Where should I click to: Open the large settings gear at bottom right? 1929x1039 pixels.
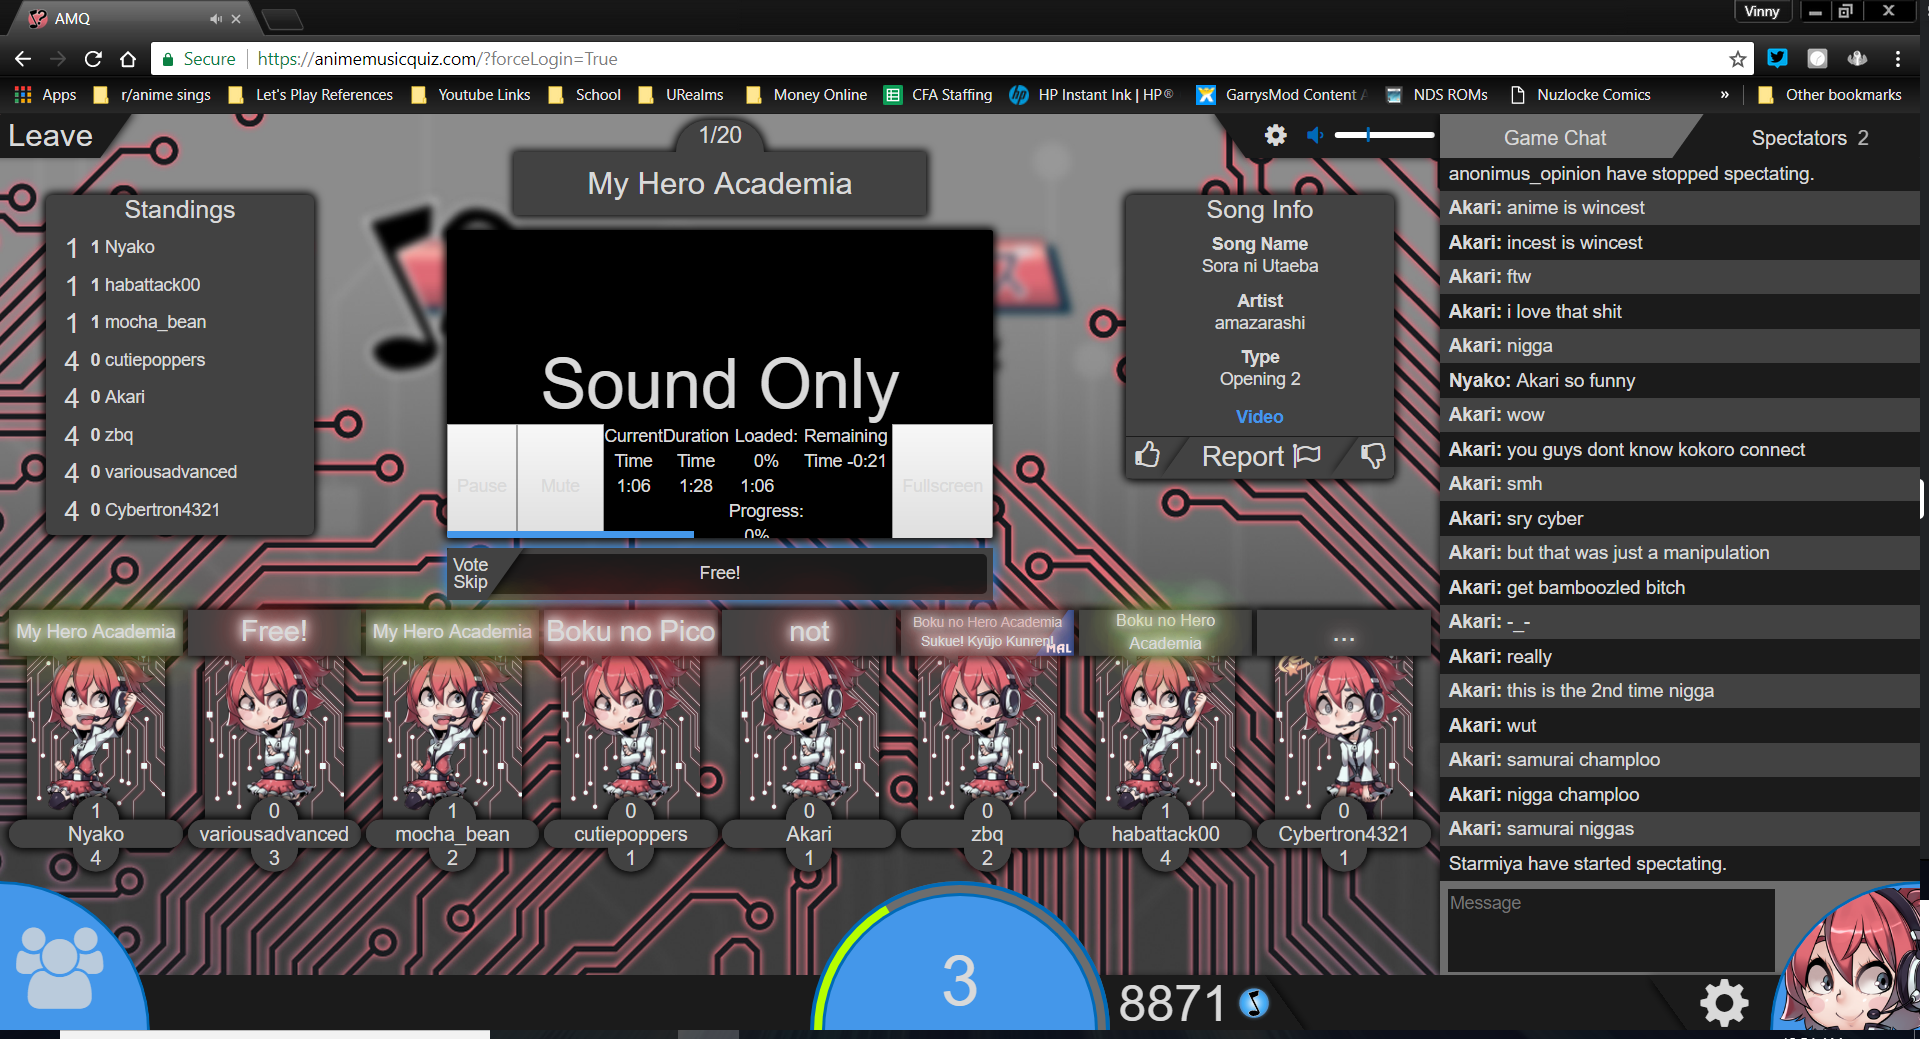(x=1724, y=1002)
